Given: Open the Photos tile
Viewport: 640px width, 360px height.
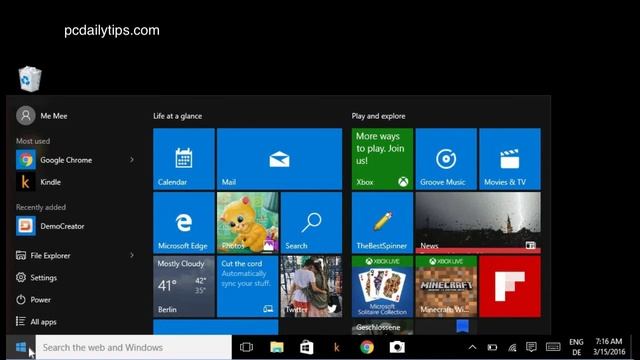Looking at the screenshot, I should 248,223.
